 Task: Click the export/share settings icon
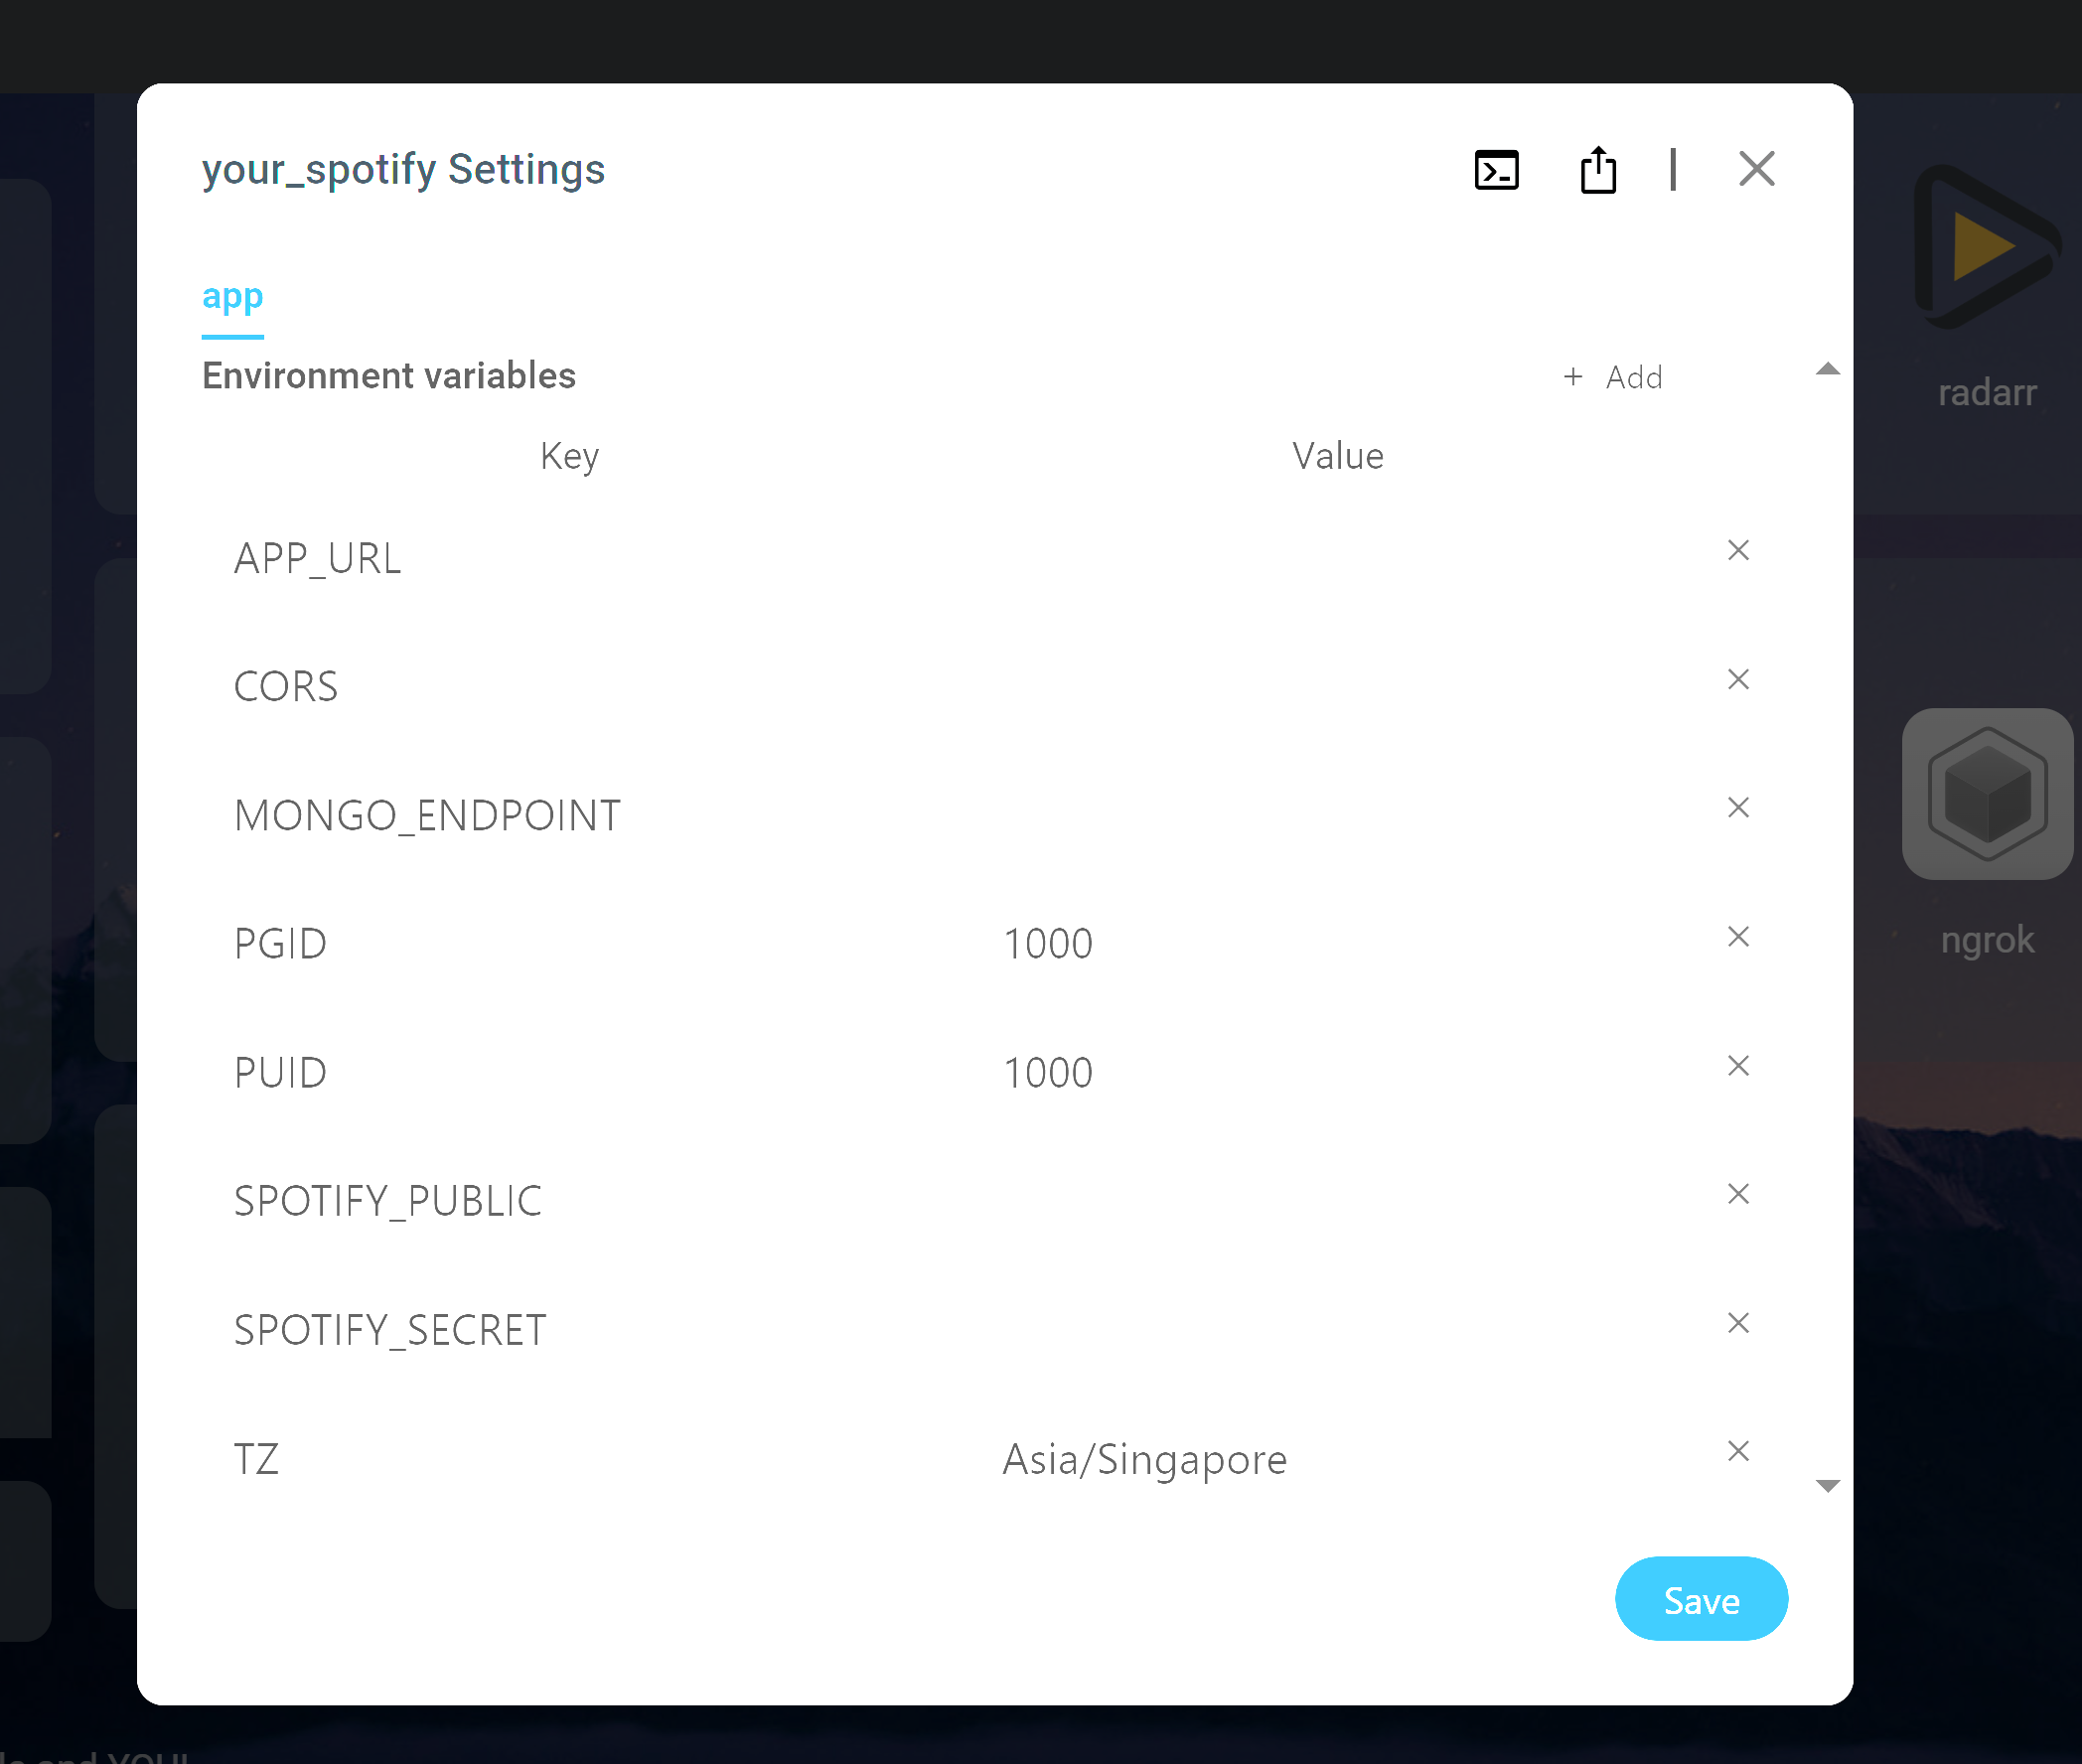click(1597, 170)
